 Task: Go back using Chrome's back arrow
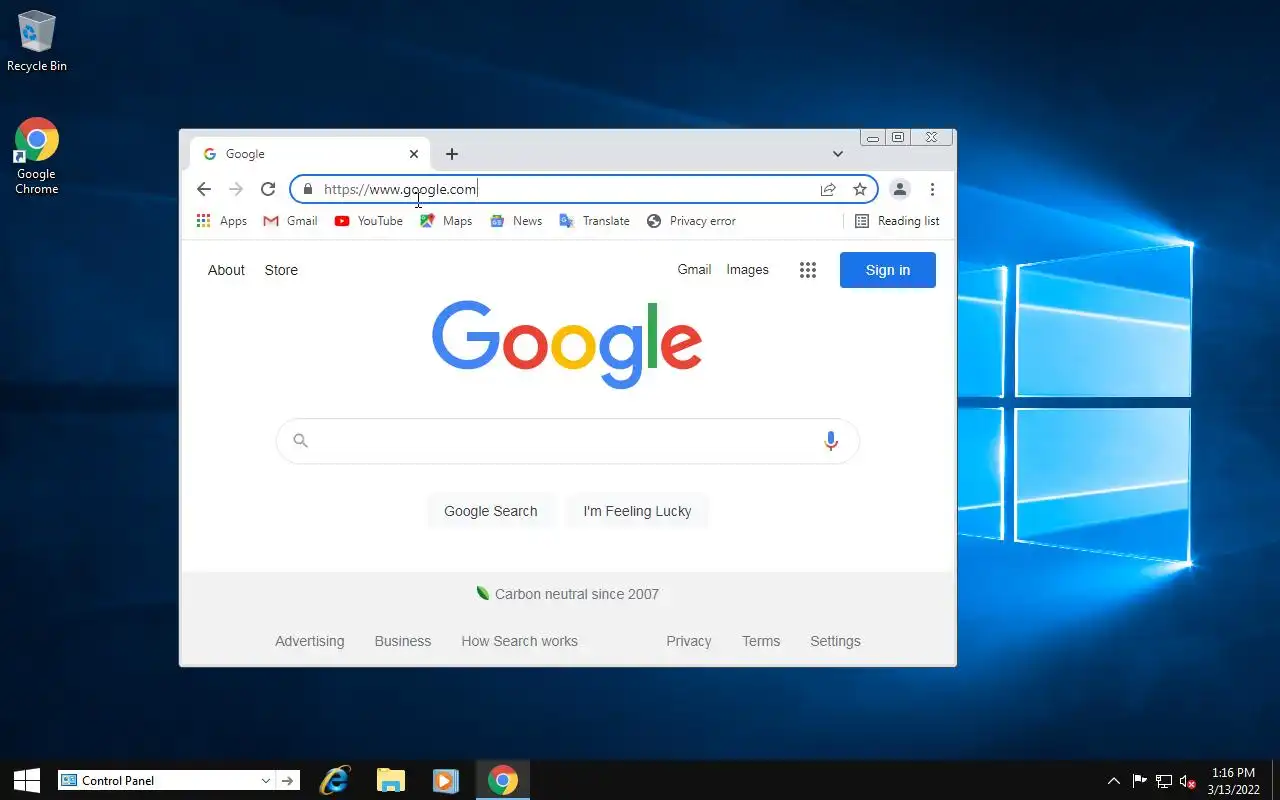click(204, 189)
